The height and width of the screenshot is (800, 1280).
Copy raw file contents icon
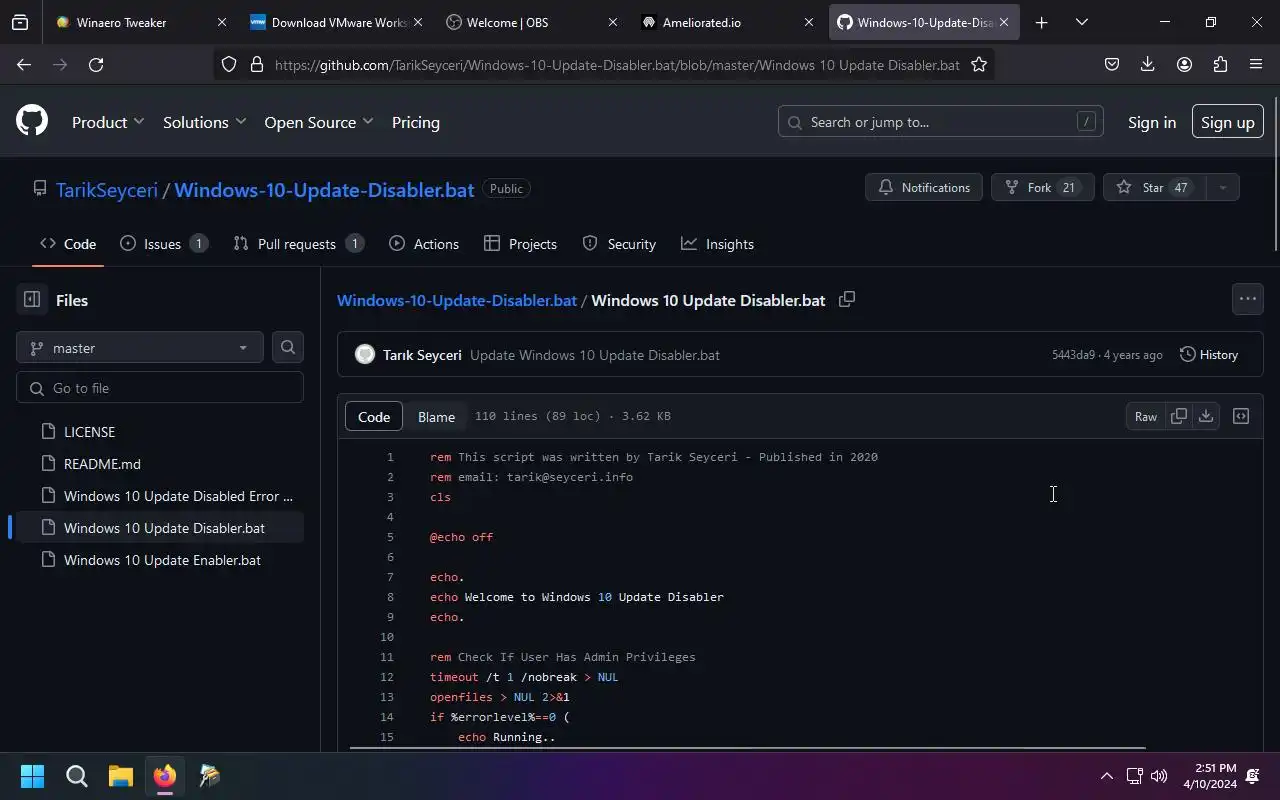(1179, 416)
